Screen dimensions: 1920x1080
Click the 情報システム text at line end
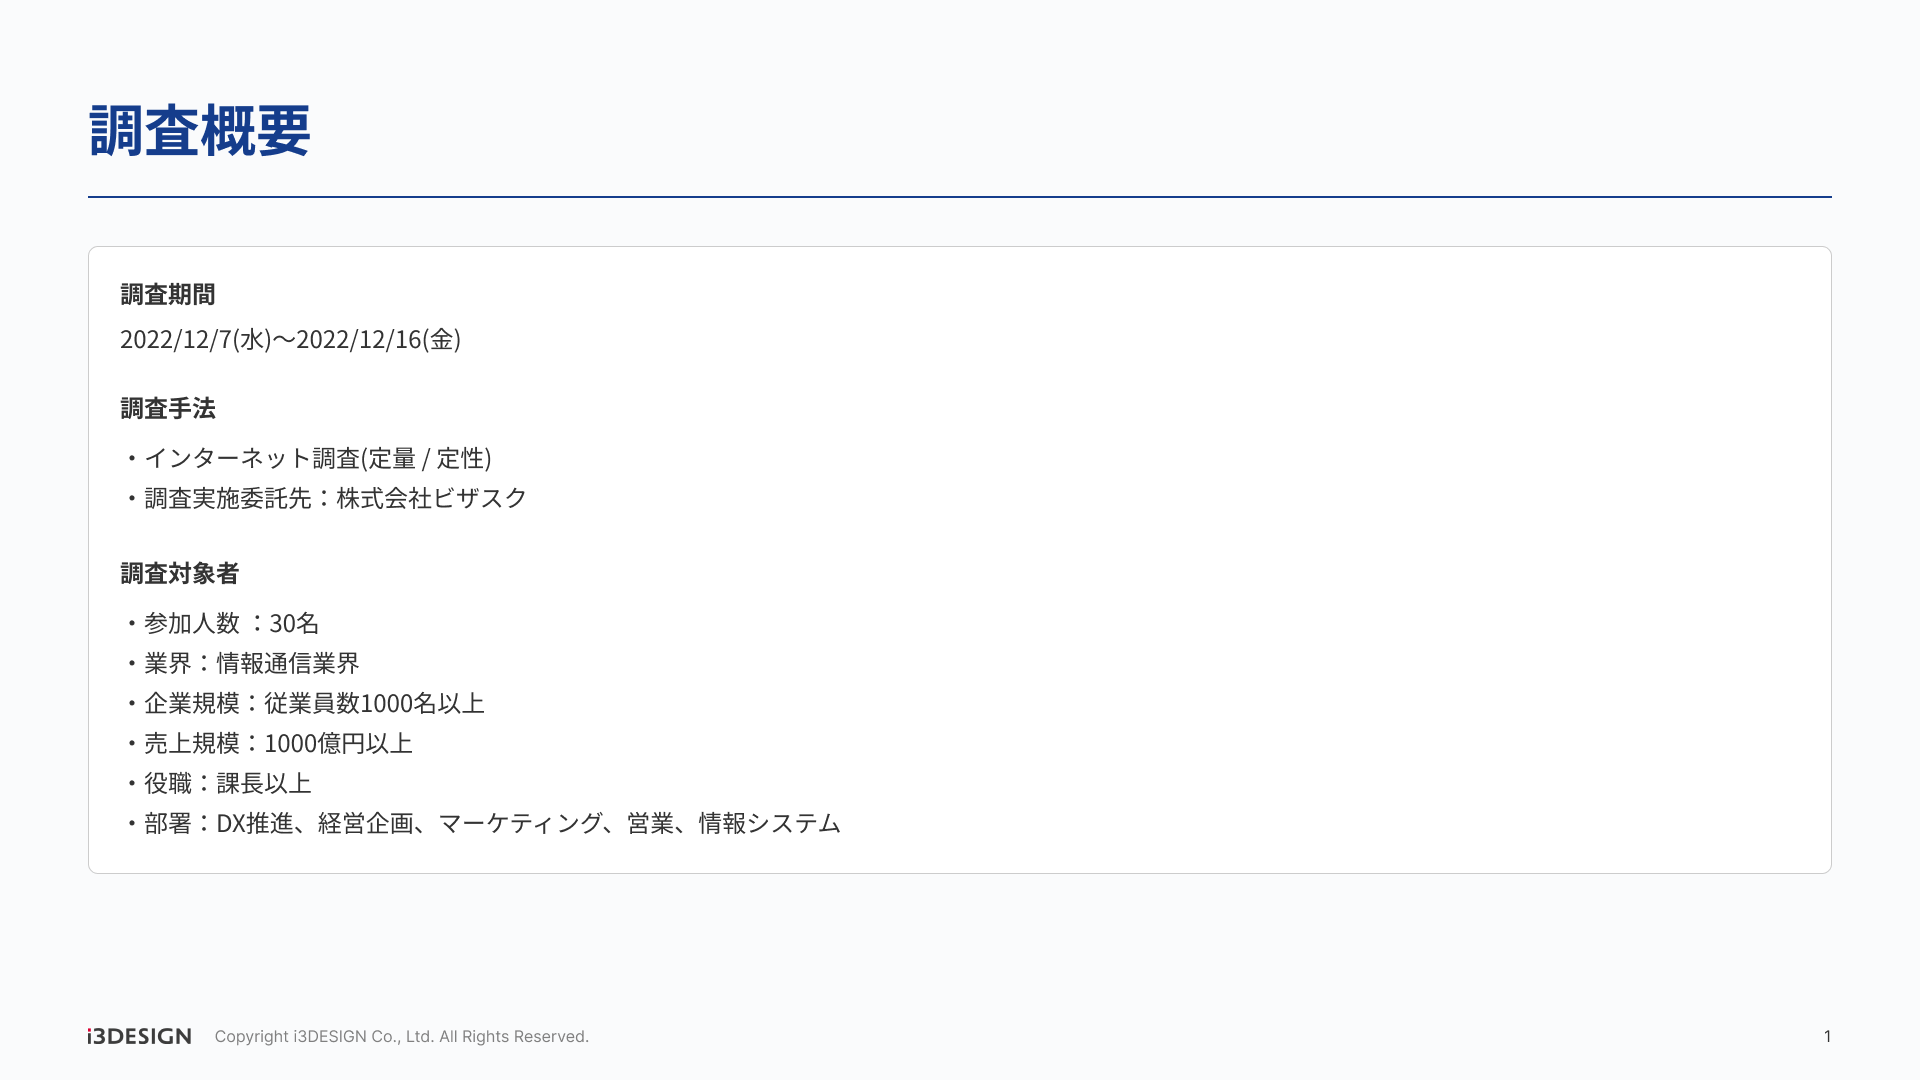[769, 824]
